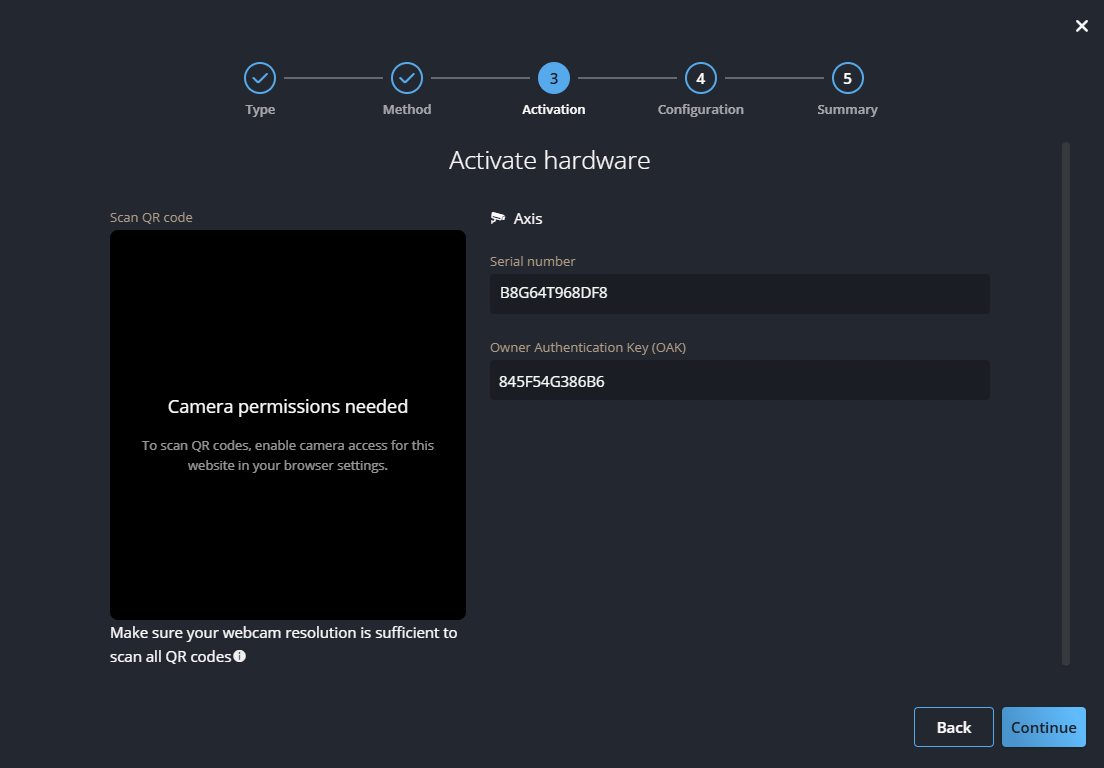Click the vertical scrollbar on the right

(1065, 402)
